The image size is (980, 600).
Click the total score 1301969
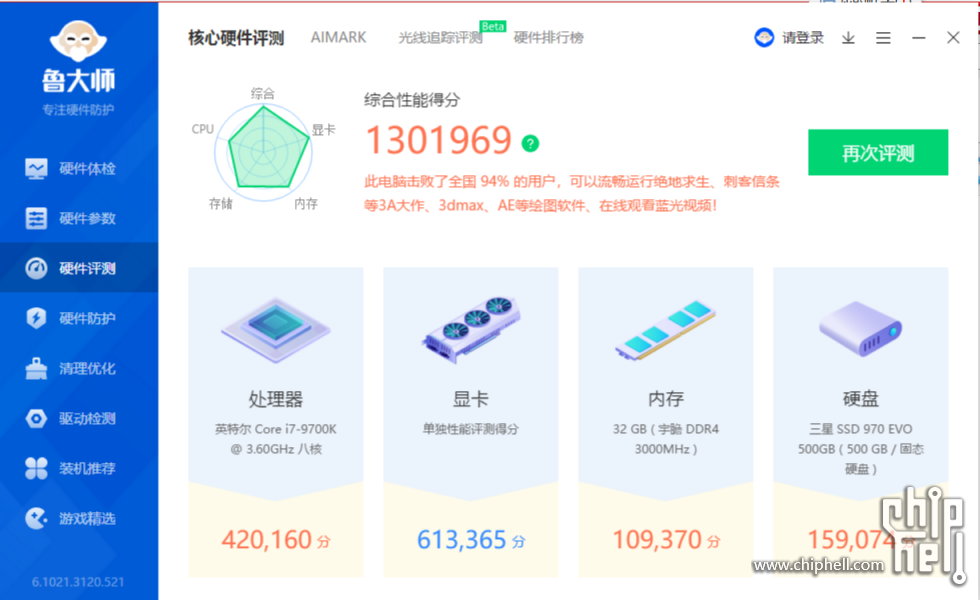439,140
